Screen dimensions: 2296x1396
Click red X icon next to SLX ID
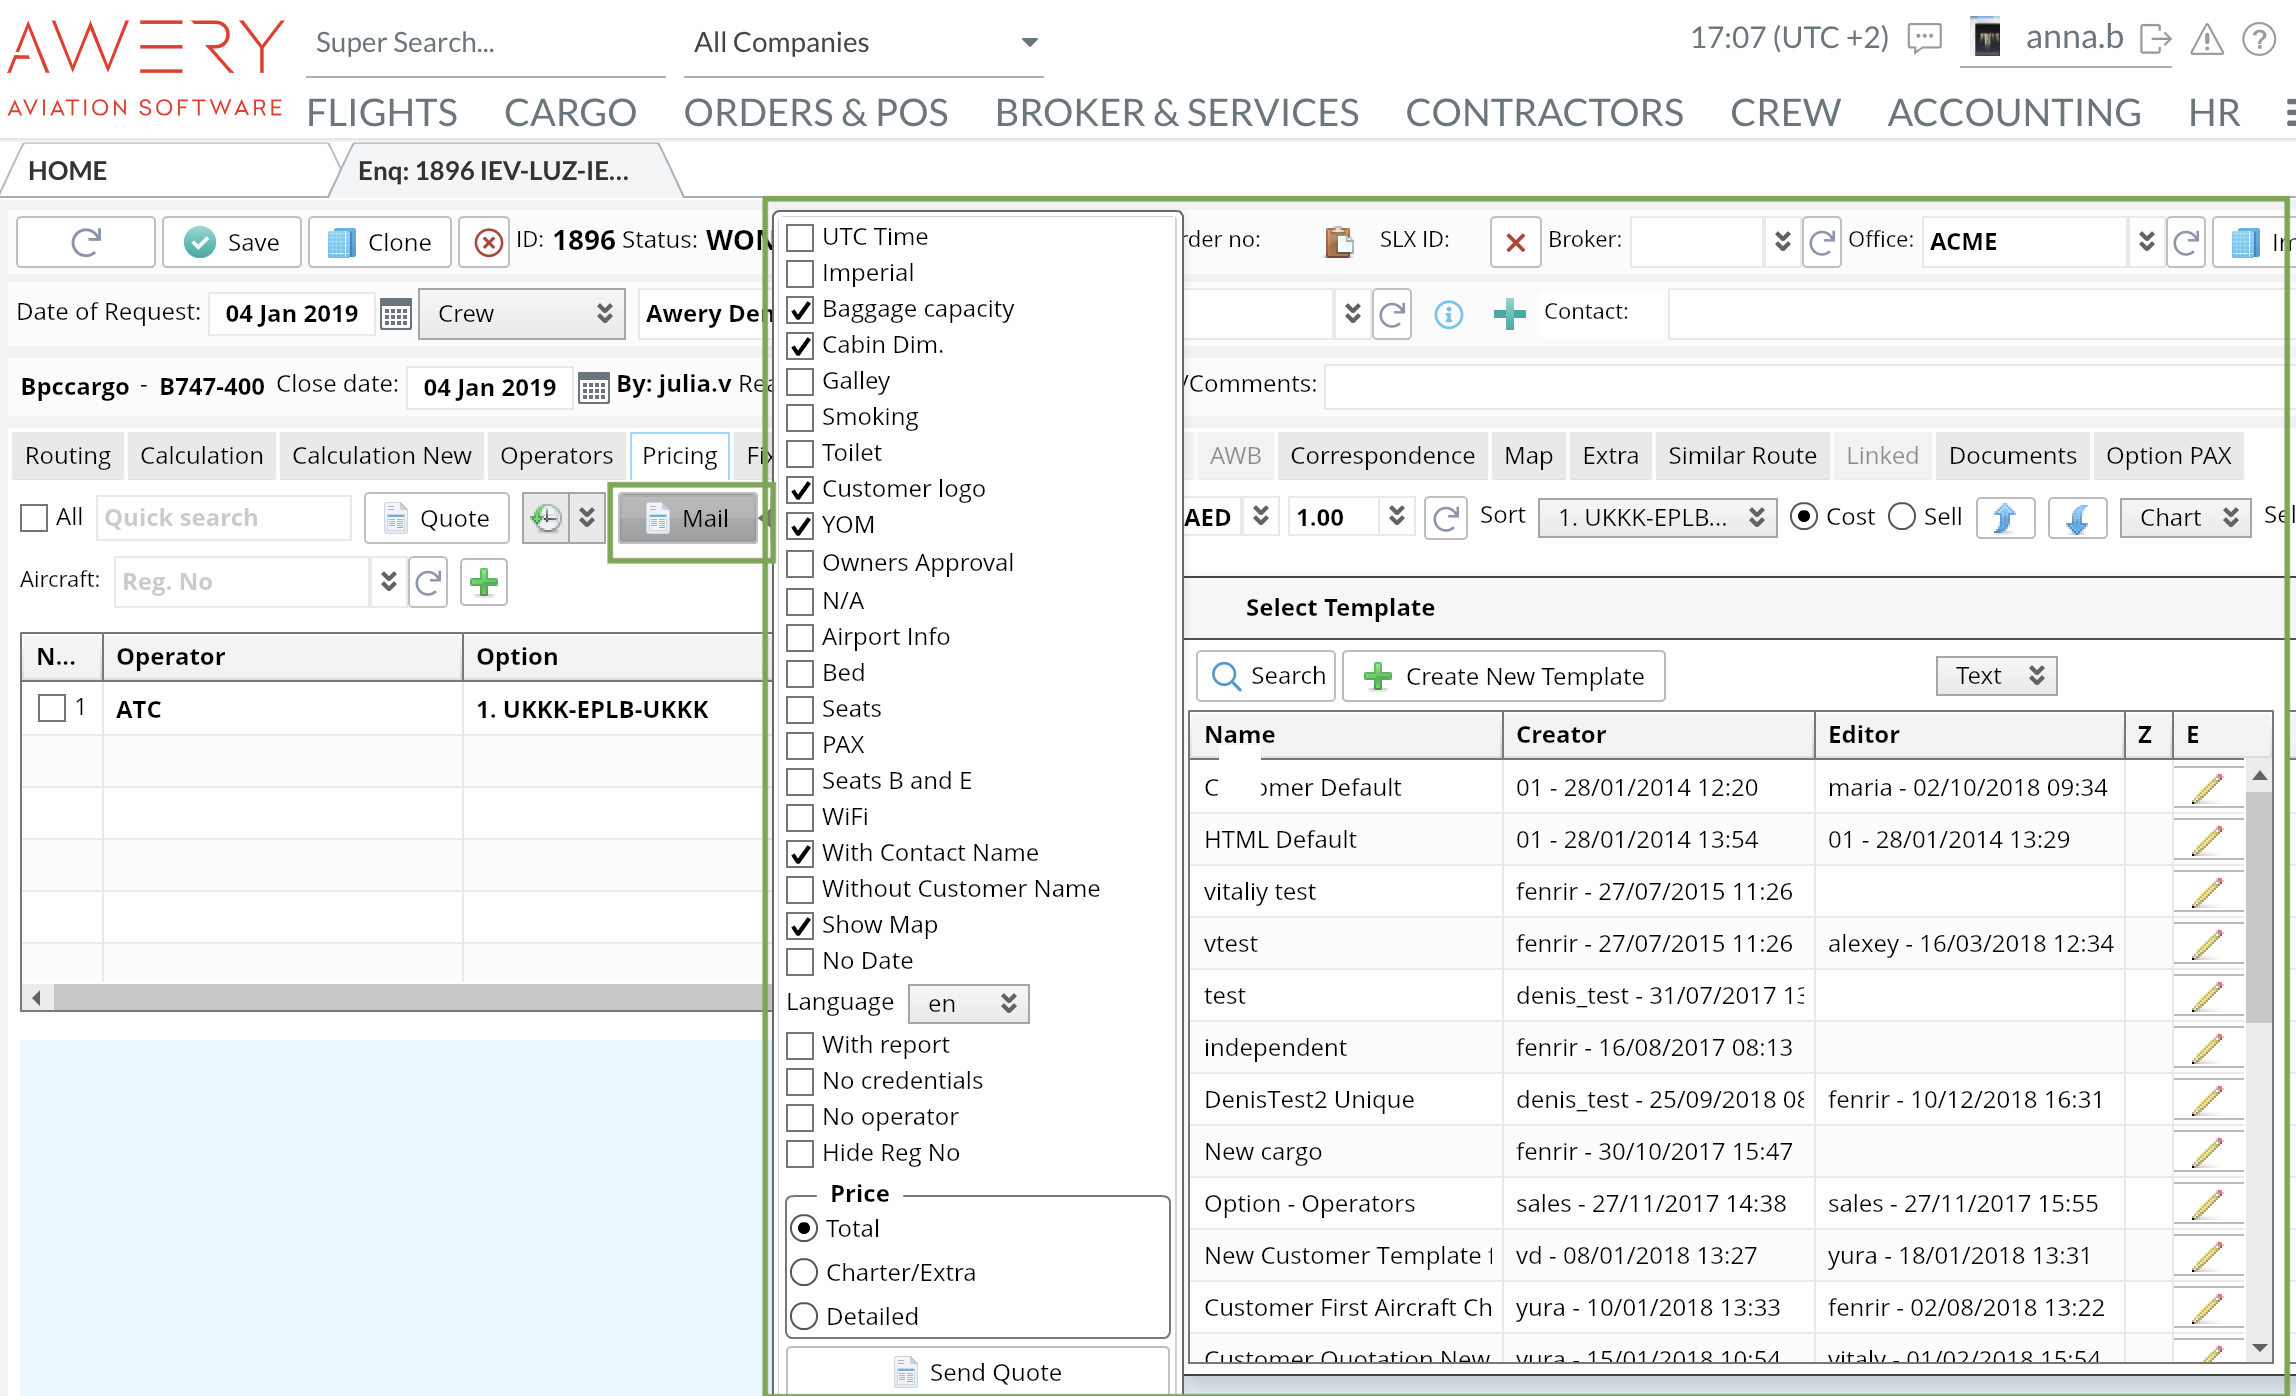tap(1515, 243)
